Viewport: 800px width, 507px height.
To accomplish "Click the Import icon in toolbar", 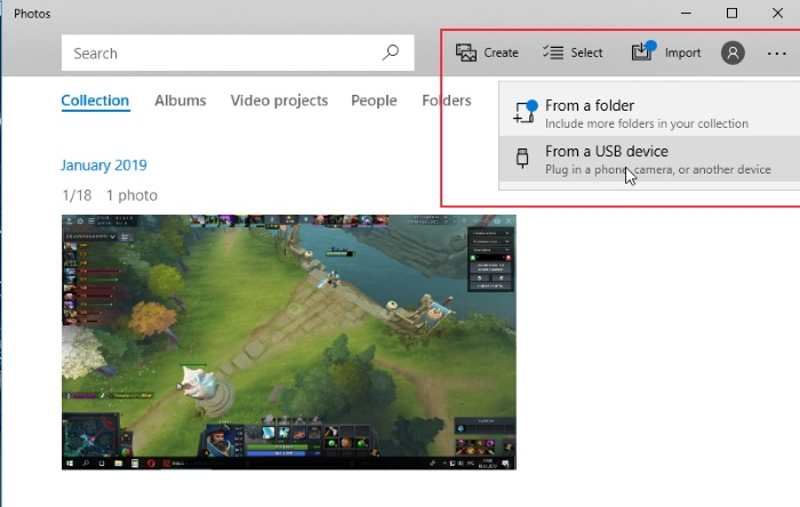I will click(642, 52).
